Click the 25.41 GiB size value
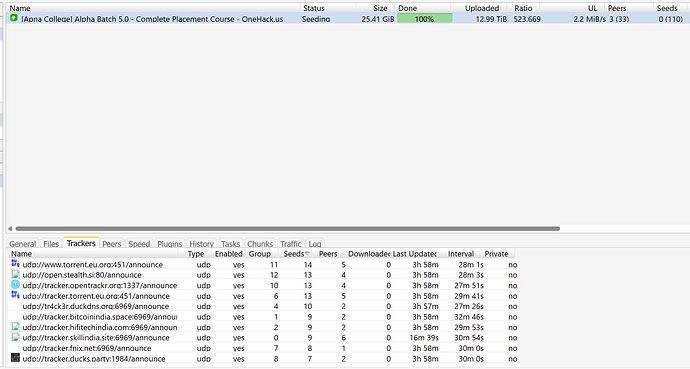Image resolution: width=690 pixels, height=369 pixels. click(x=378, y=19)
